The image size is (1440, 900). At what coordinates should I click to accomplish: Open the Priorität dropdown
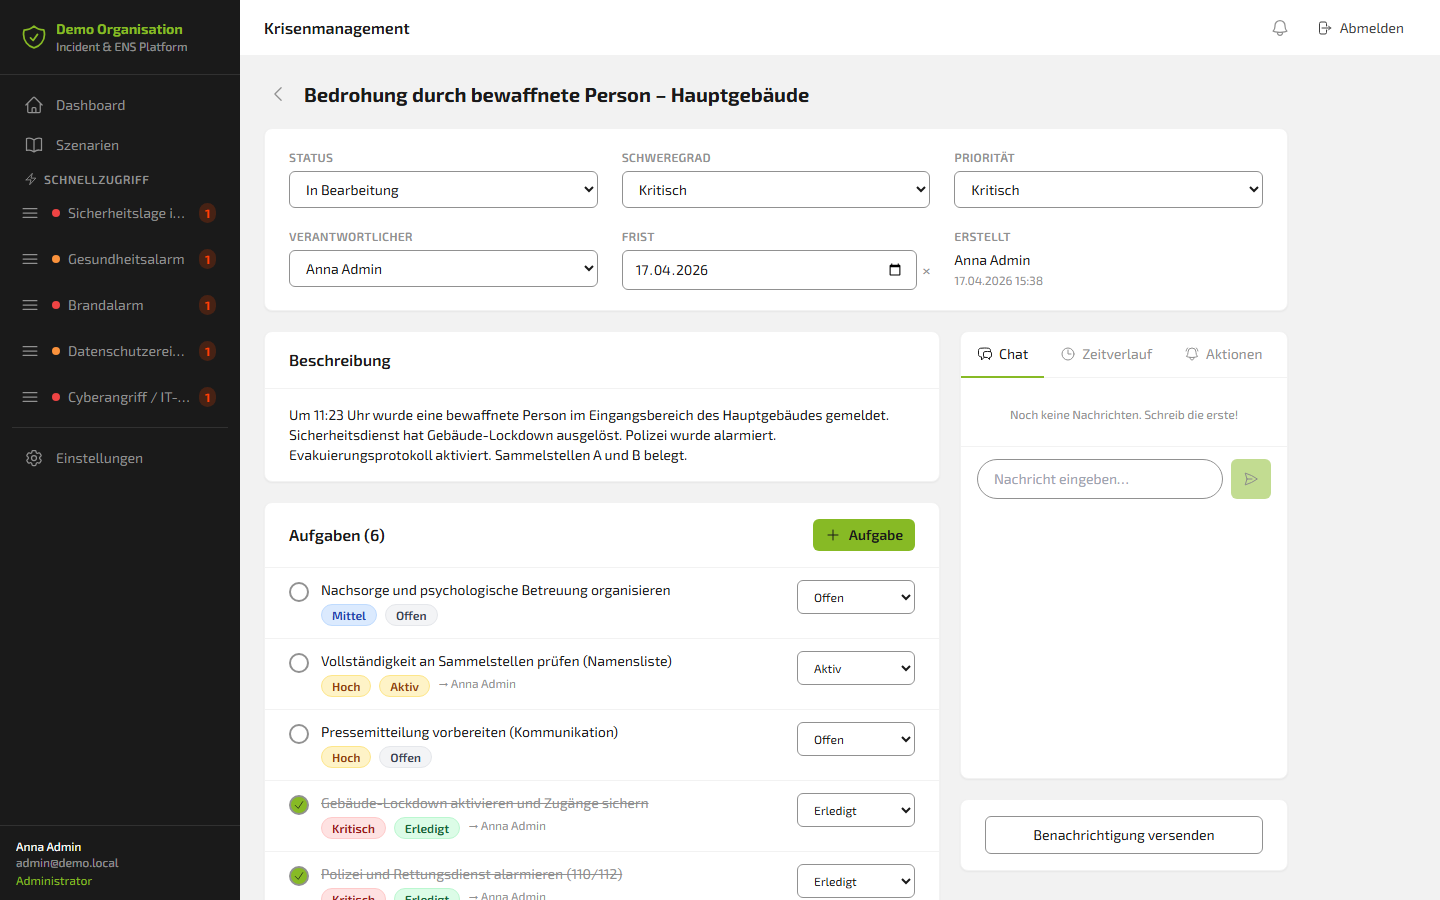click(1108, 190)
